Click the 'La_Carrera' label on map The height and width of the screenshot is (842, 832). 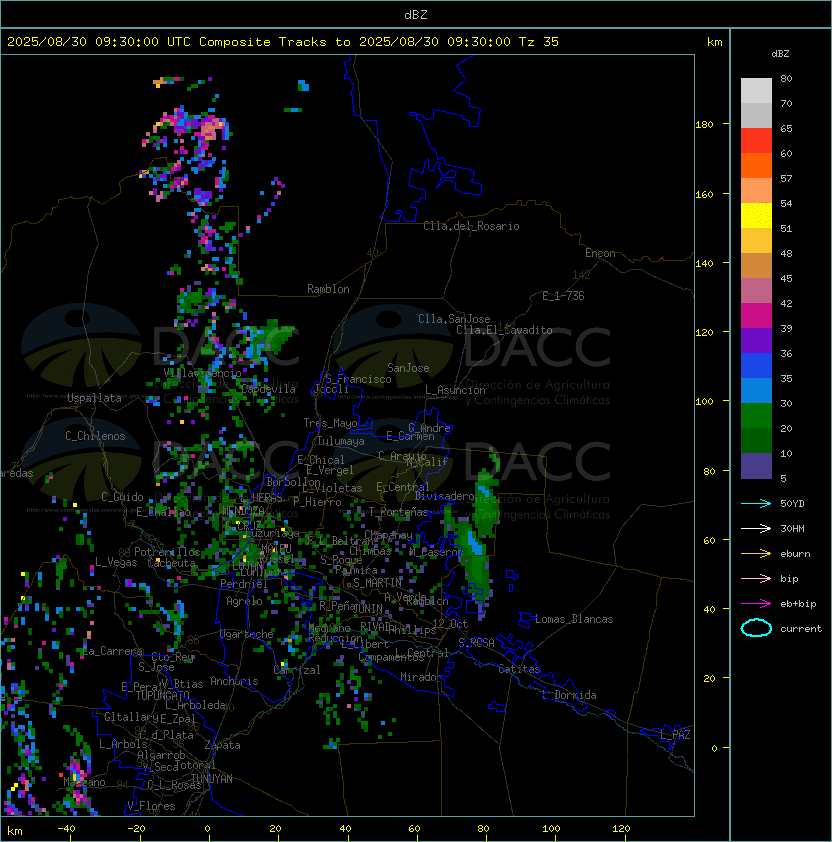tap(113, 651)
